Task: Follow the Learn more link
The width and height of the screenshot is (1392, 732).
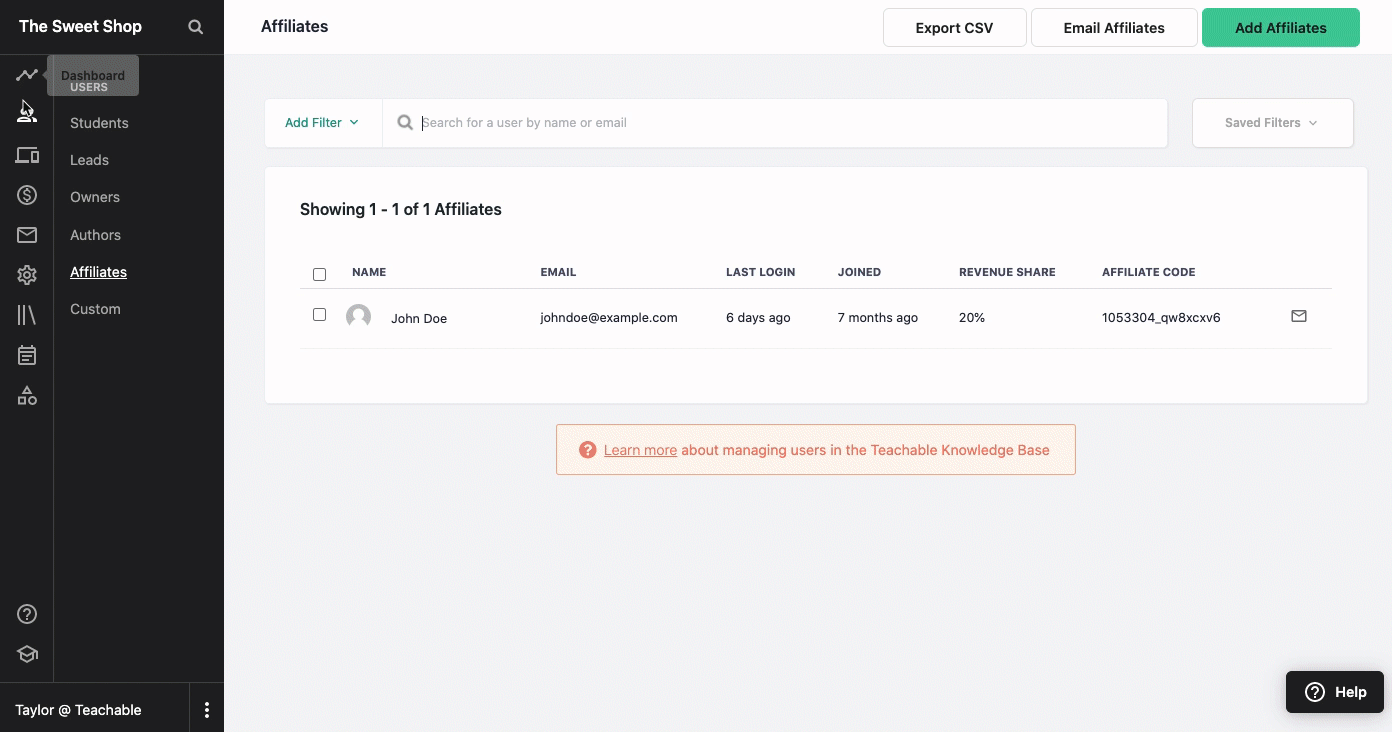Action: pos(640,450)
